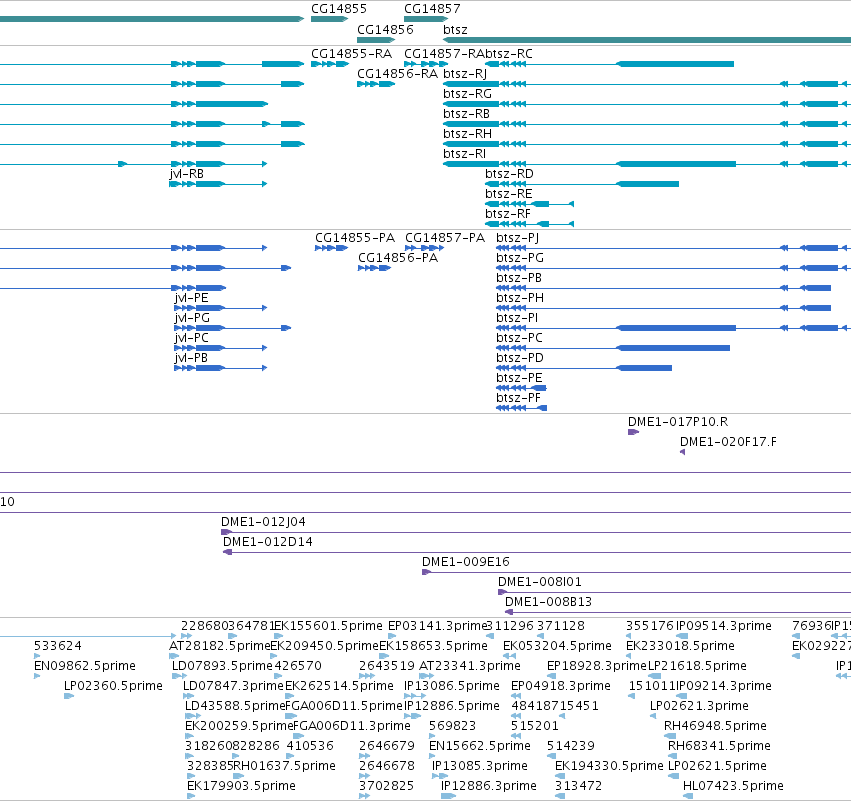Click the DME1-012J04 BAC label
Image resolution: width=851 pixels, height=801 pixels.
(x=263, y=522)
